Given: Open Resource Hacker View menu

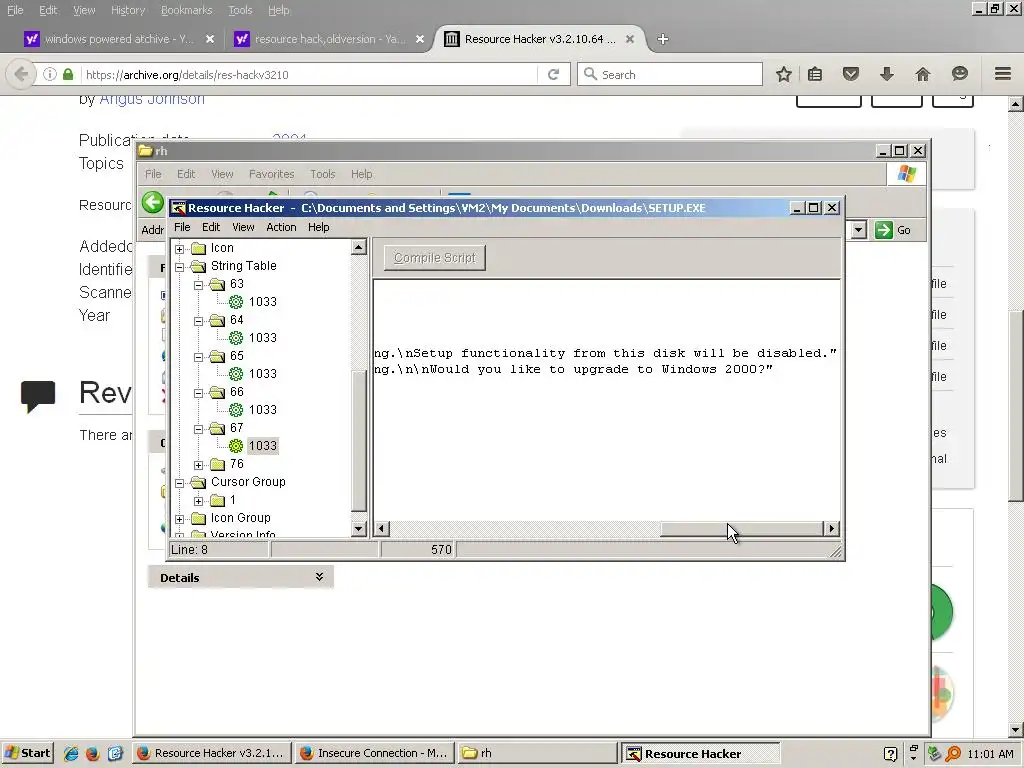Looking at the screenshot, I should click(x=243, y=227).
